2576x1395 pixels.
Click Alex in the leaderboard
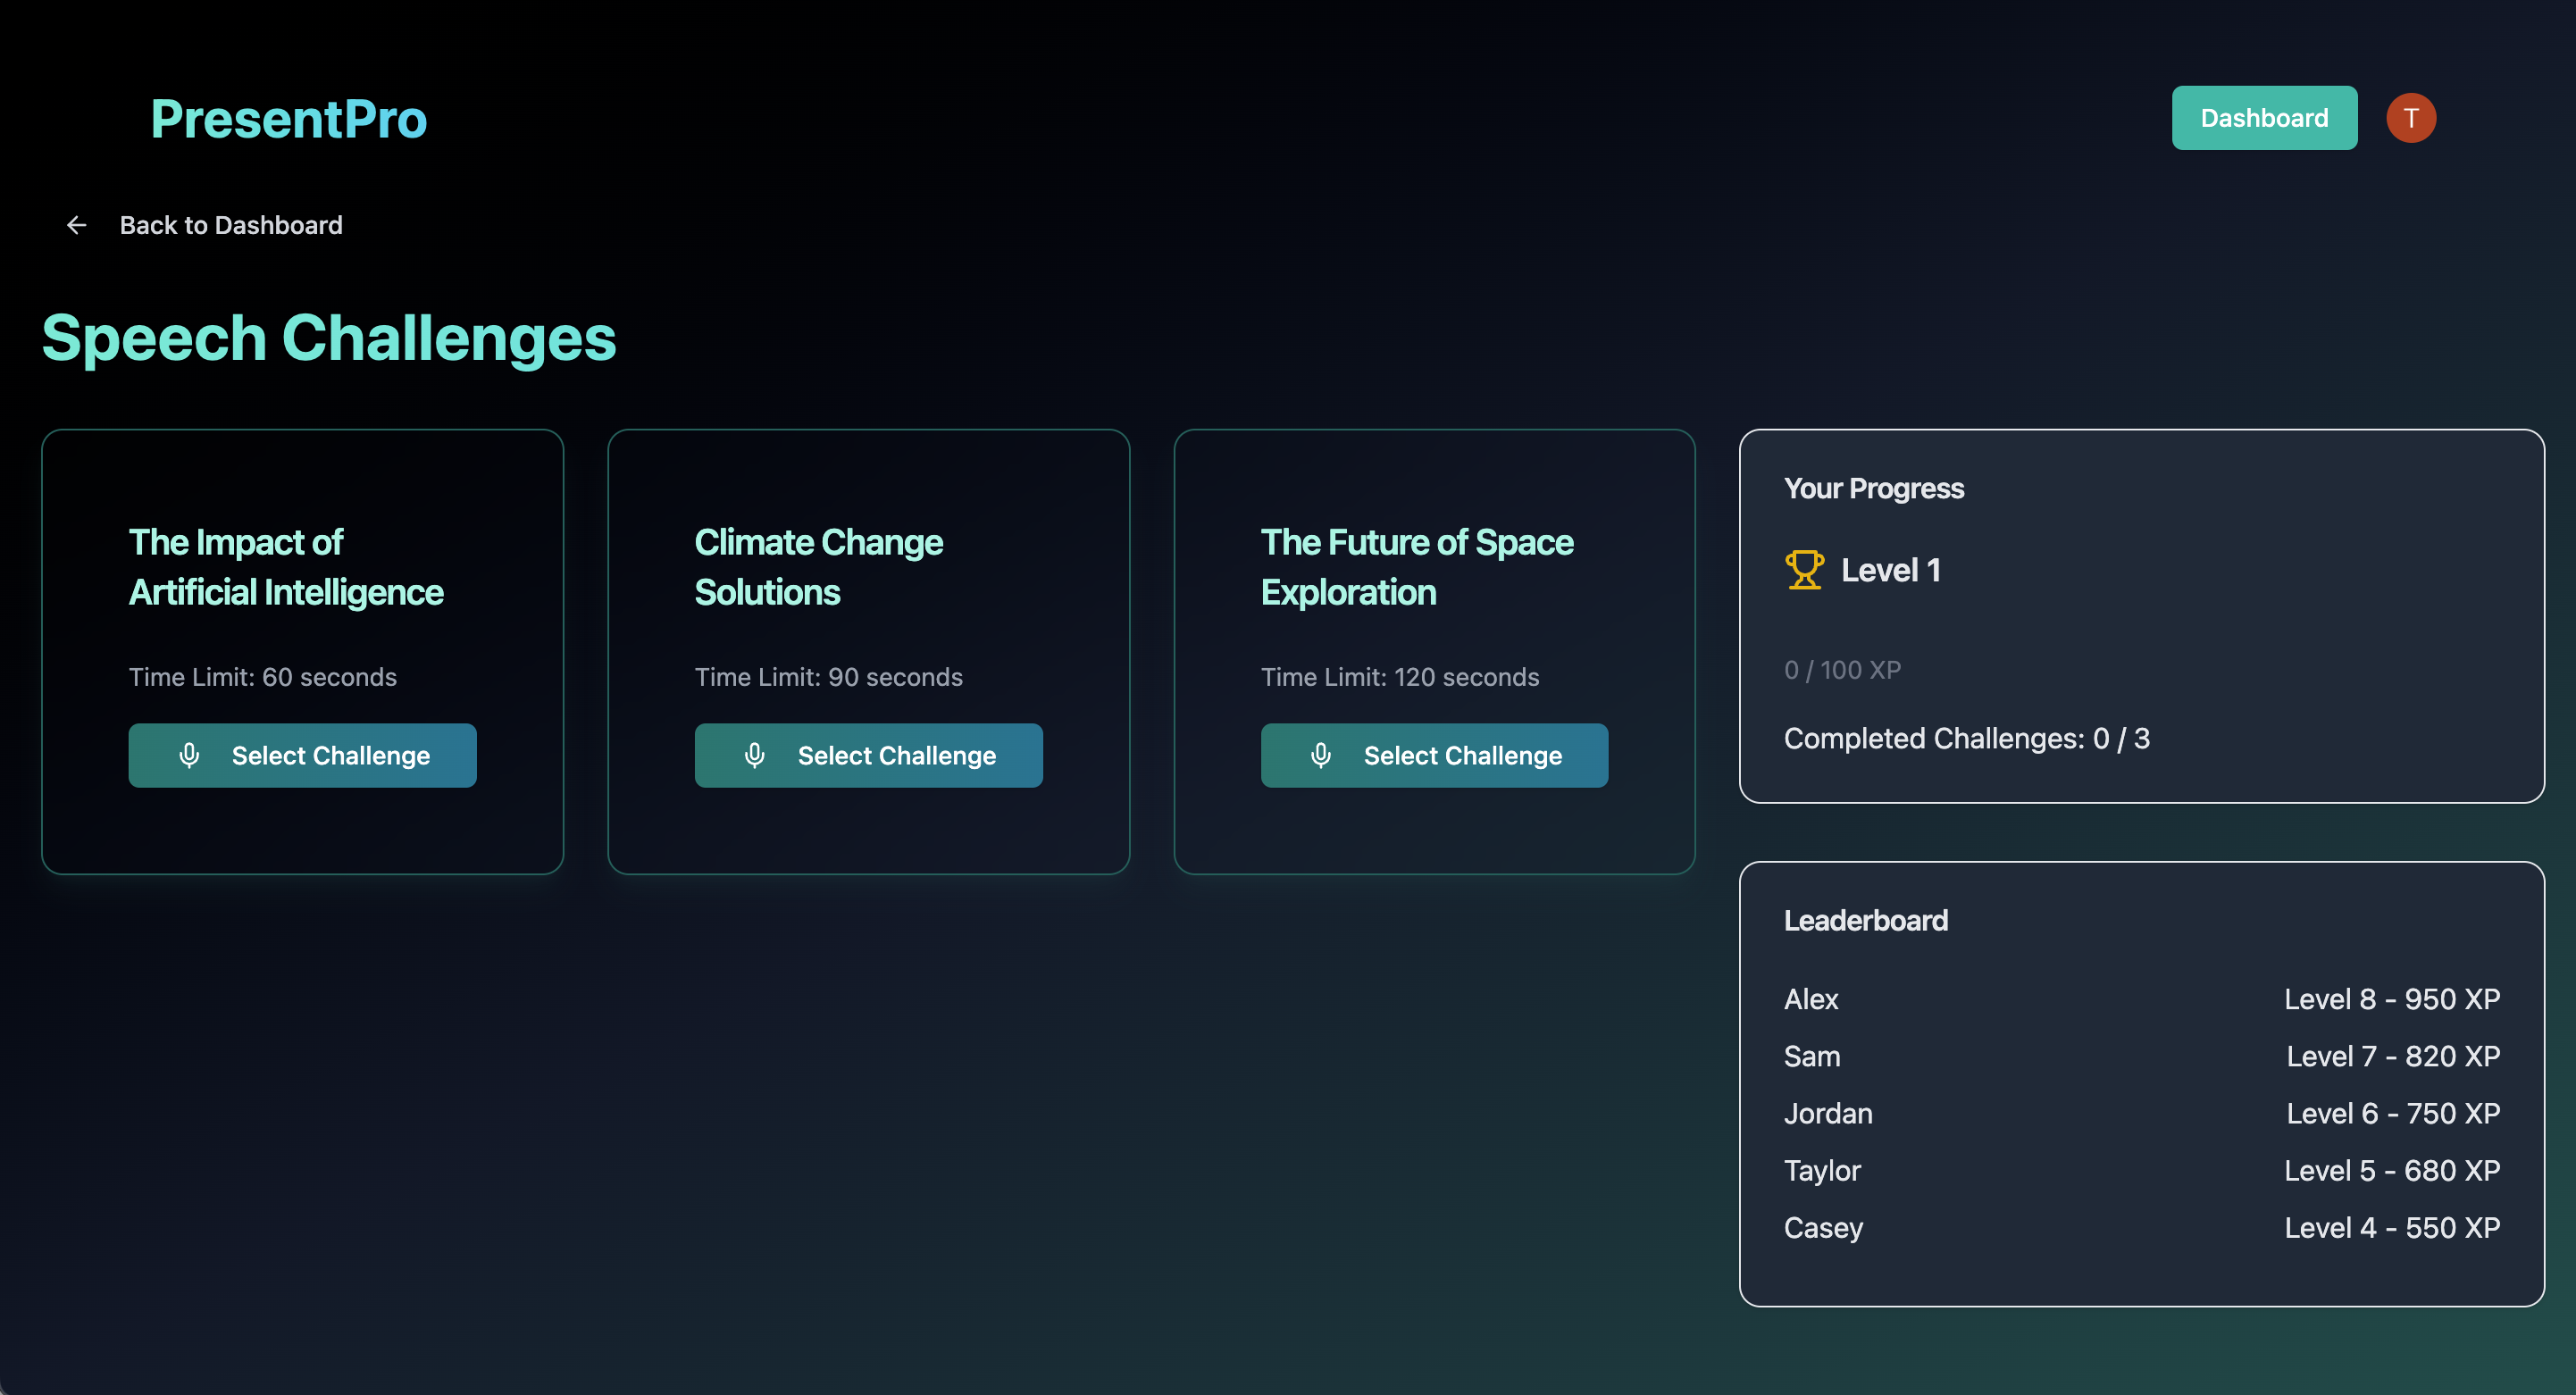tap(1810, 999)
